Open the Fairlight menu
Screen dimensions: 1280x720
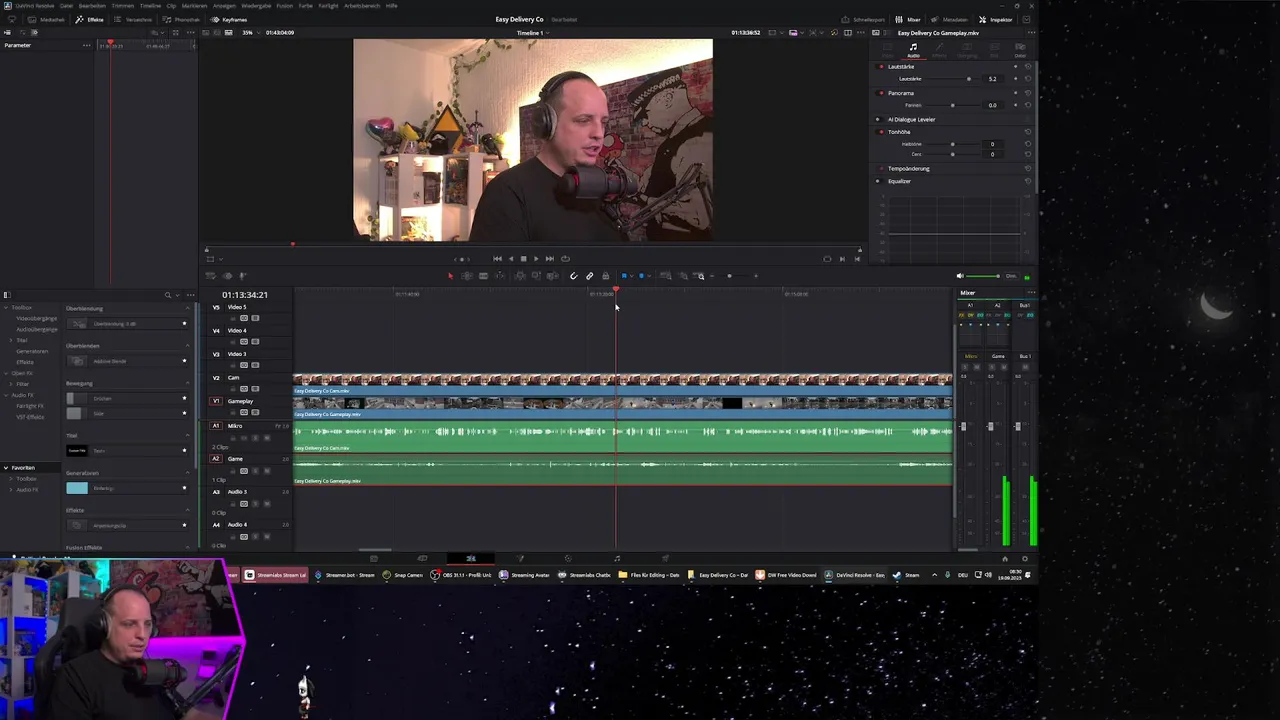coord(328,5)
